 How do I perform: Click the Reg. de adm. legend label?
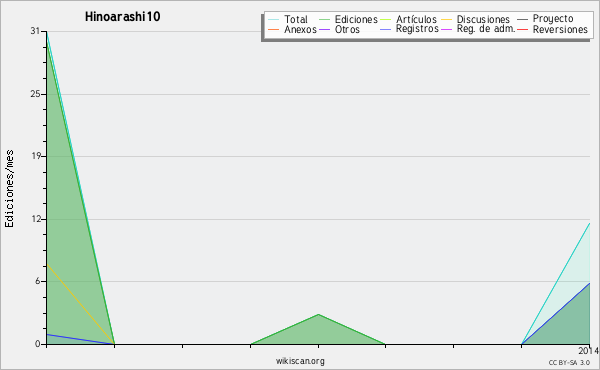[486, 29]
